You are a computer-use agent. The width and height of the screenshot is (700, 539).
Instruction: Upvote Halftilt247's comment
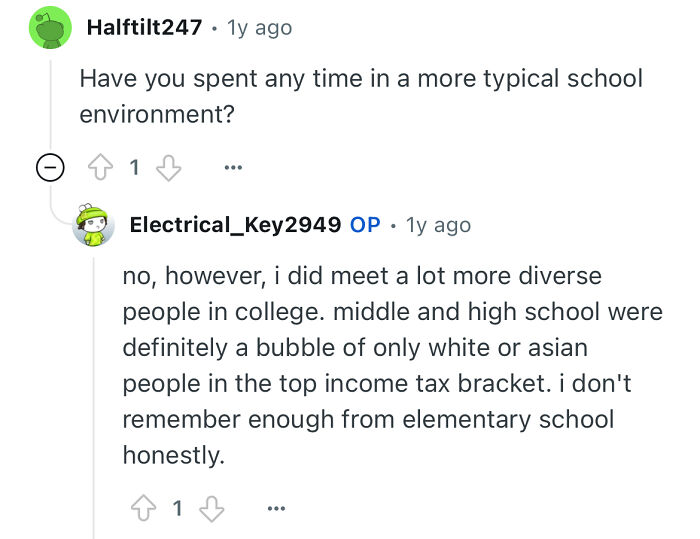pos(102,169)
